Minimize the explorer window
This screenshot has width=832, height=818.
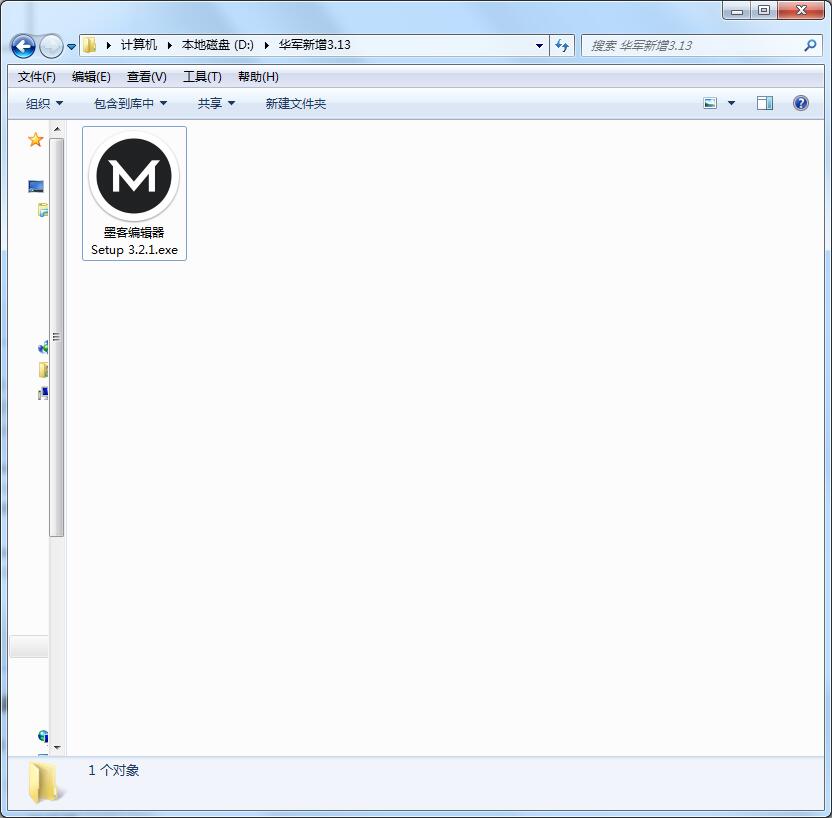click(x=736, y=11)
